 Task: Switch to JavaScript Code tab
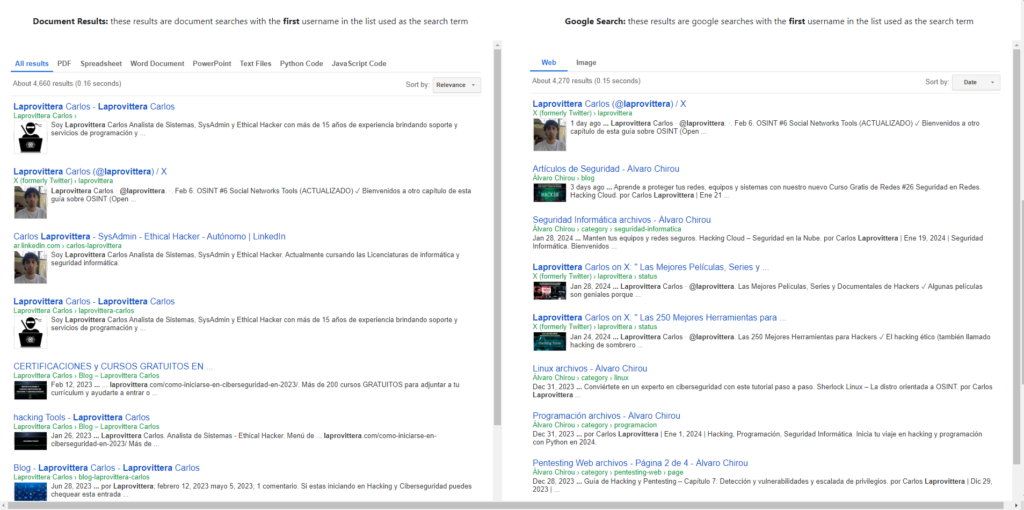pyautogui.click(x=359, y=63)
